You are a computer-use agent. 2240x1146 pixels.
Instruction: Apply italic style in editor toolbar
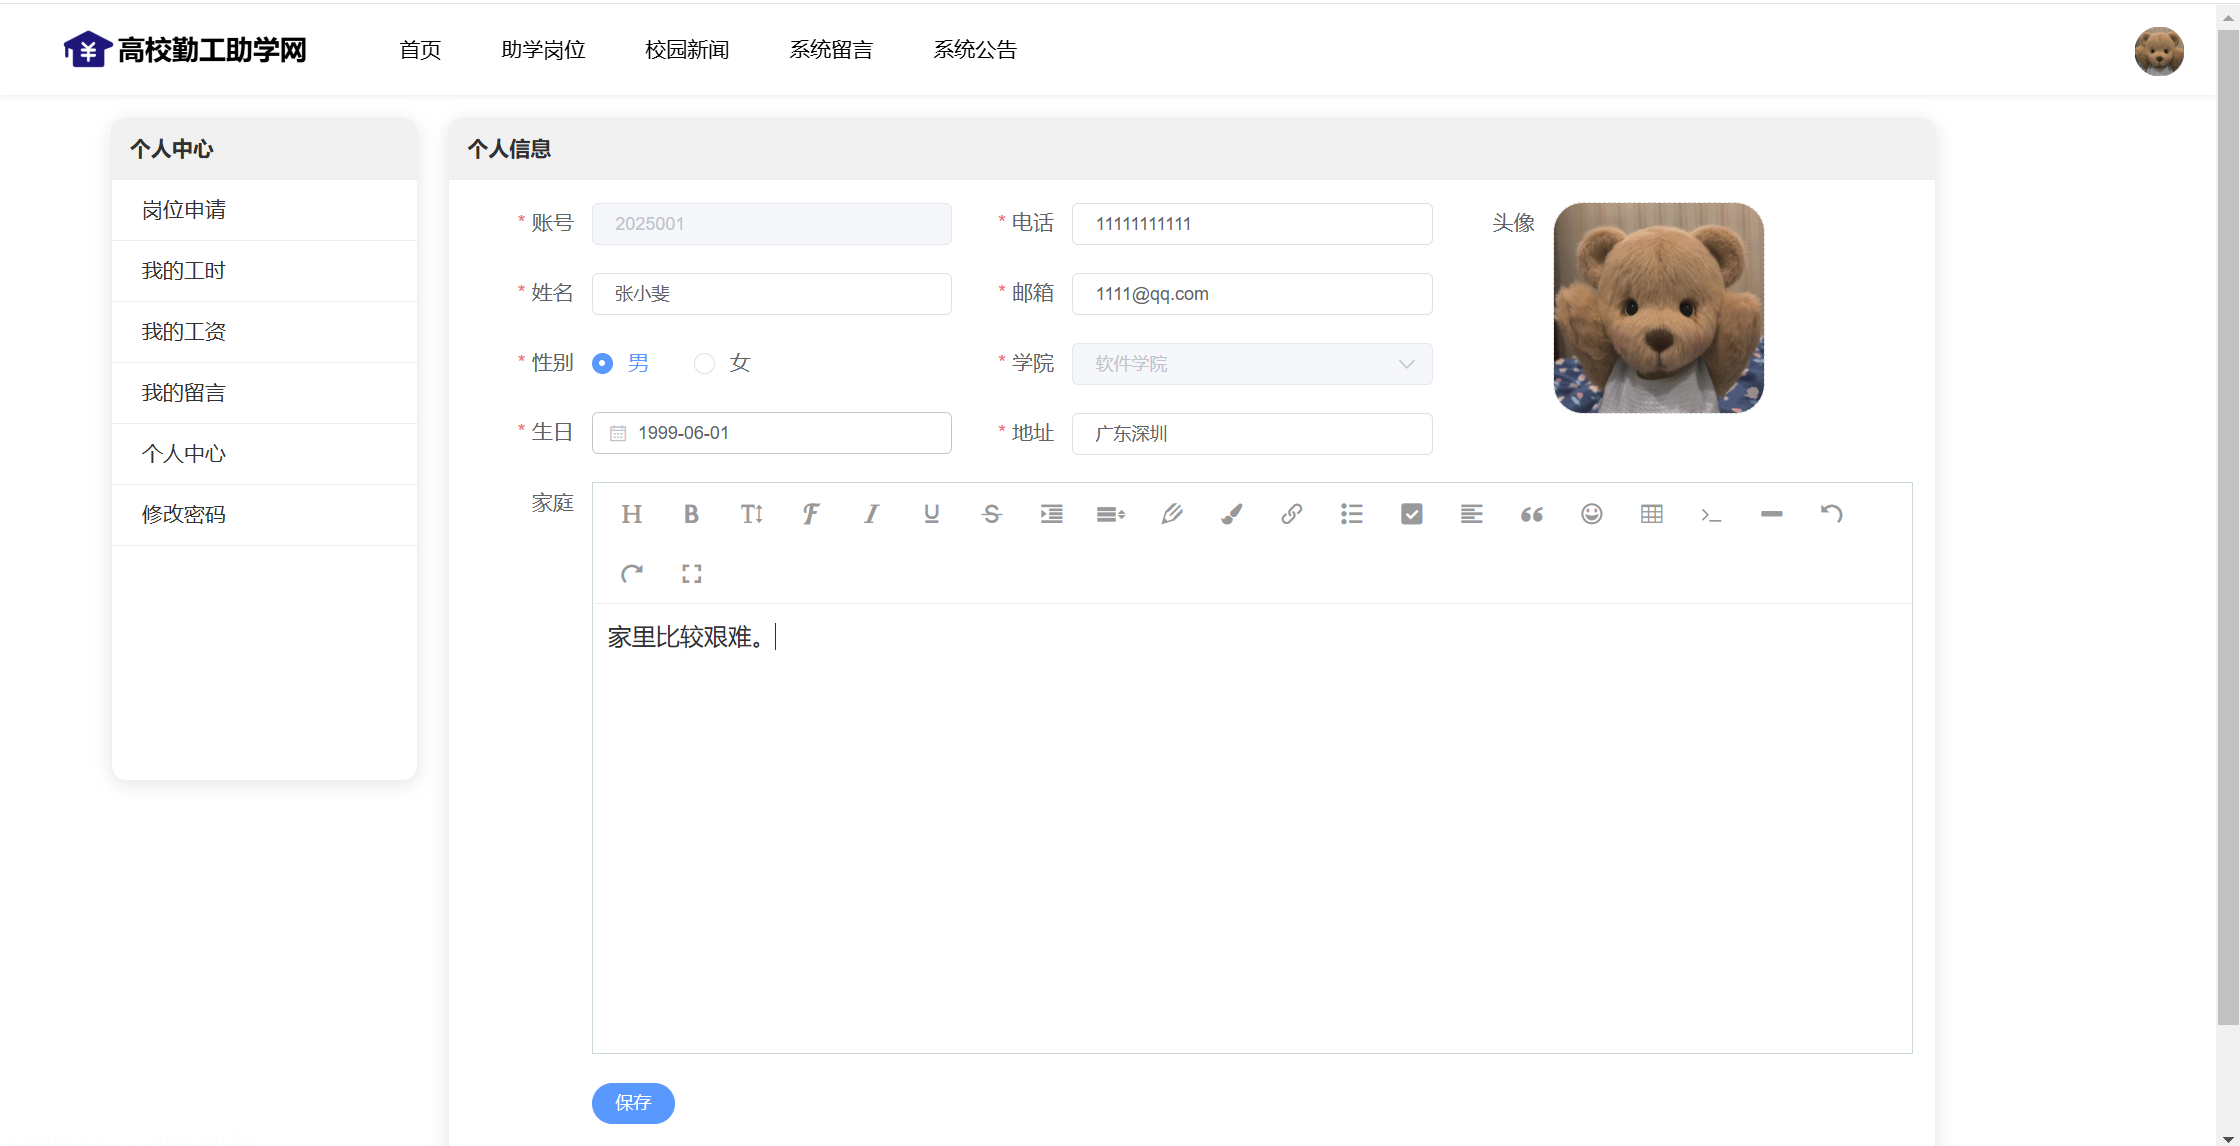pyautogui.click(x=871, y=514)
